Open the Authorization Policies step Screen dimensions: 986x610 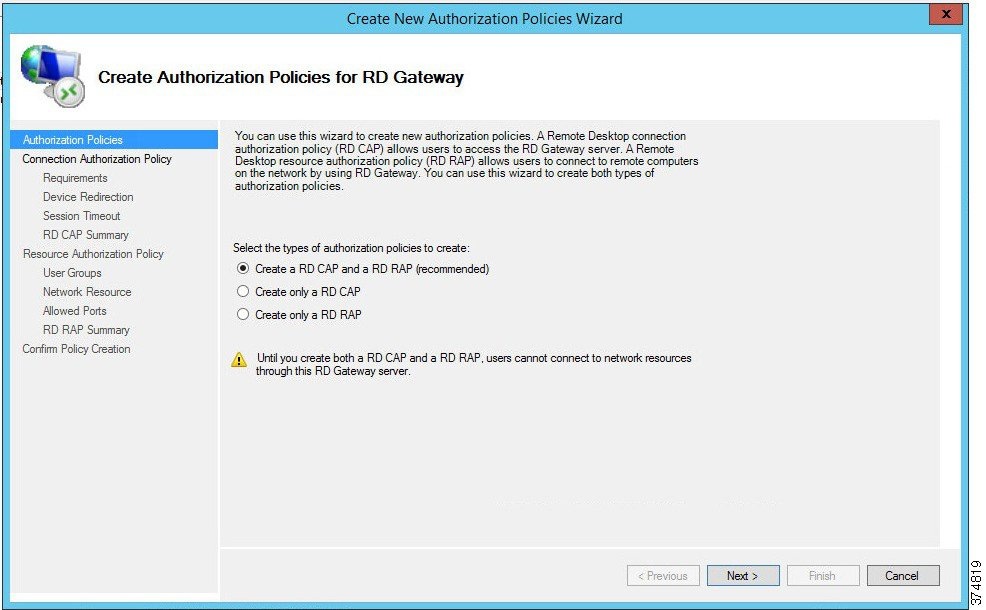coord(114,140)
